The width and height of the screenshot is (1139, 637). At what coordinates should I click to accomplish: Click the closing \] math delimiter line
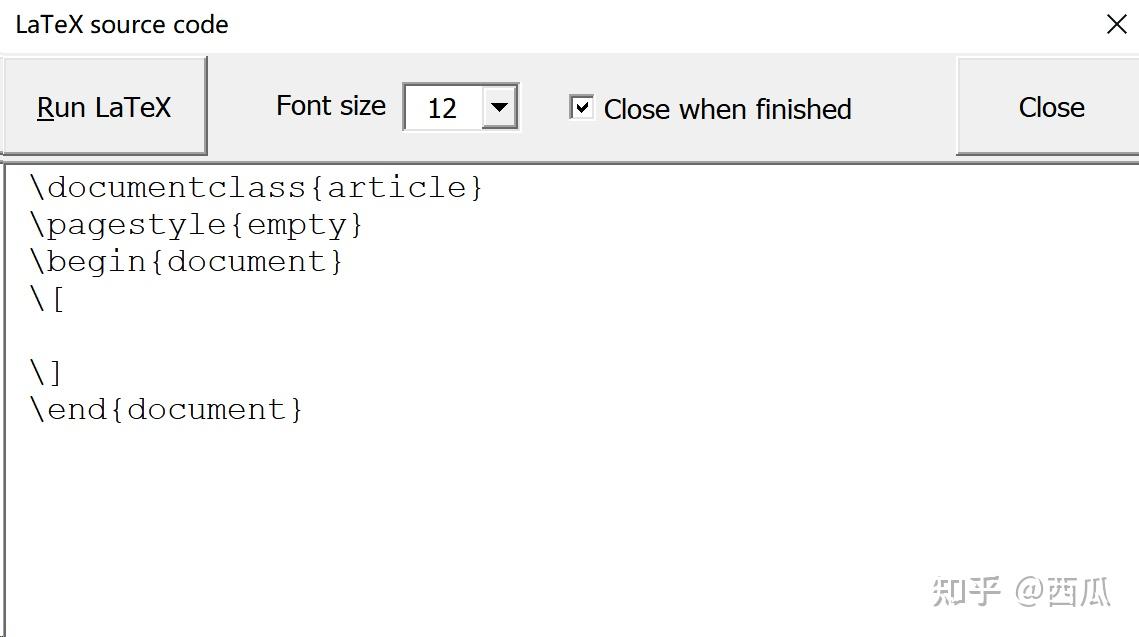click(x=46, y=373)
